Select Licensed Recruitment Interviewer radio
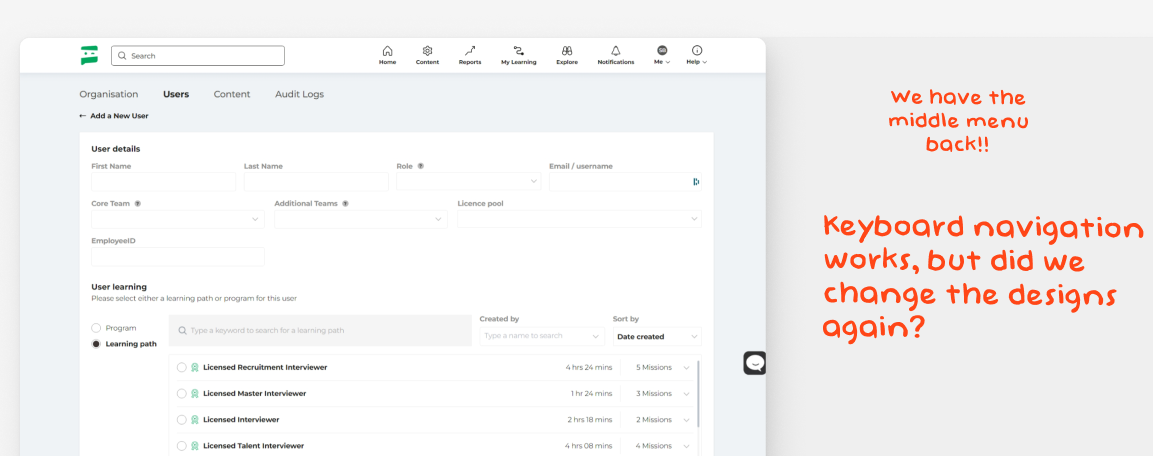 pyautogui.click(x=182, y=367)
